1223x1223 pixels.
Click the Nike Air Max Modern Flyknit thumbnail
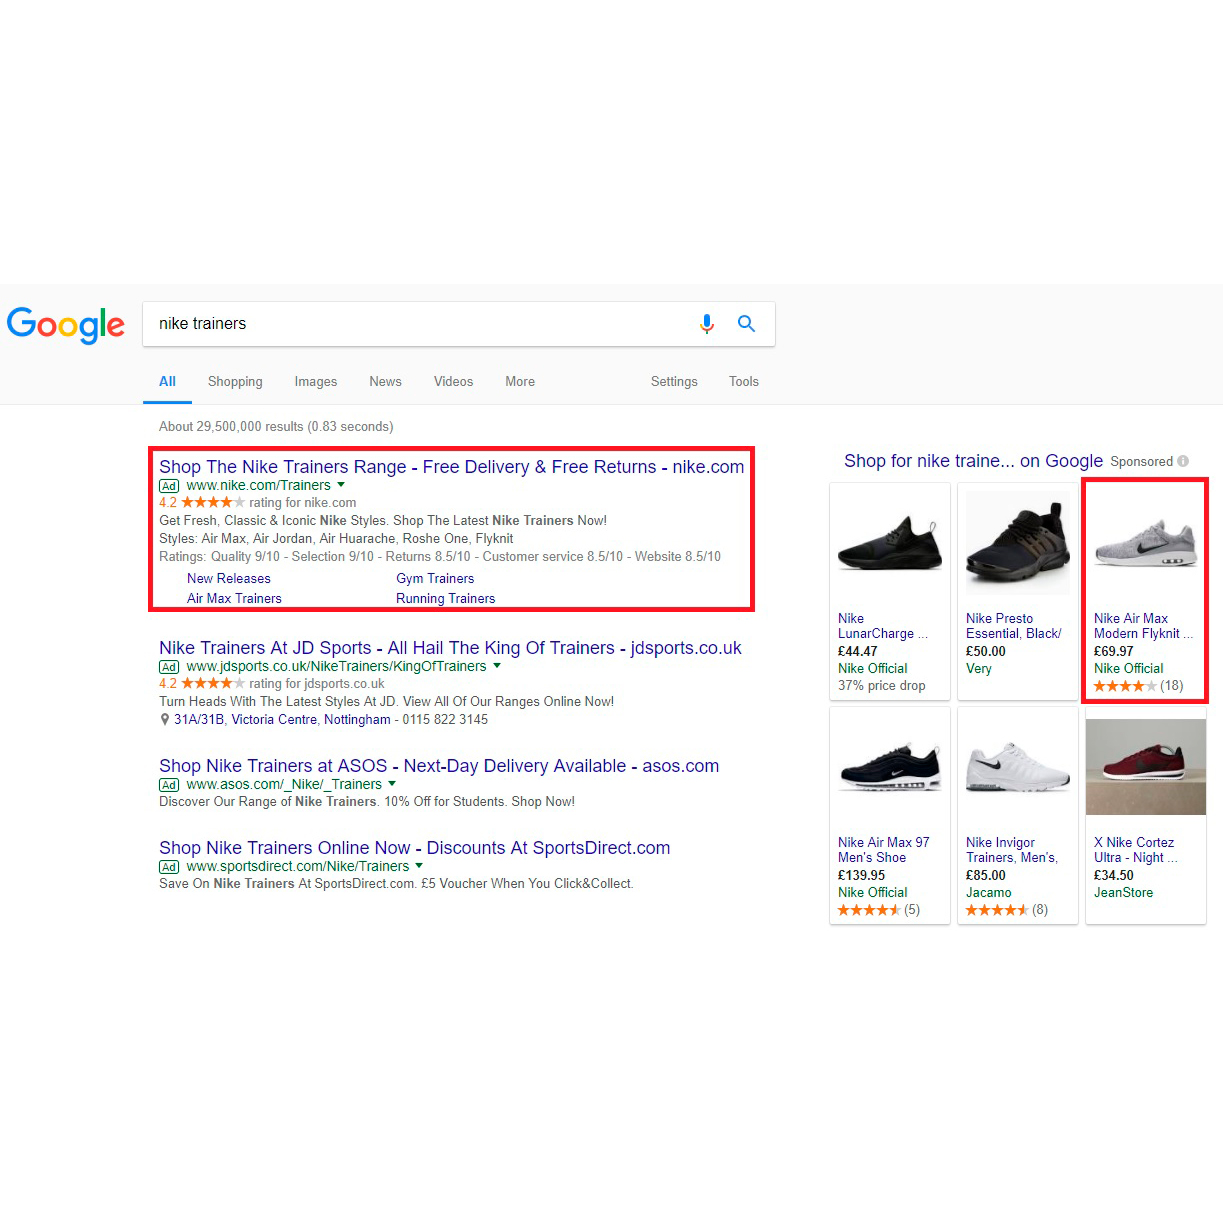[1146, 544]
